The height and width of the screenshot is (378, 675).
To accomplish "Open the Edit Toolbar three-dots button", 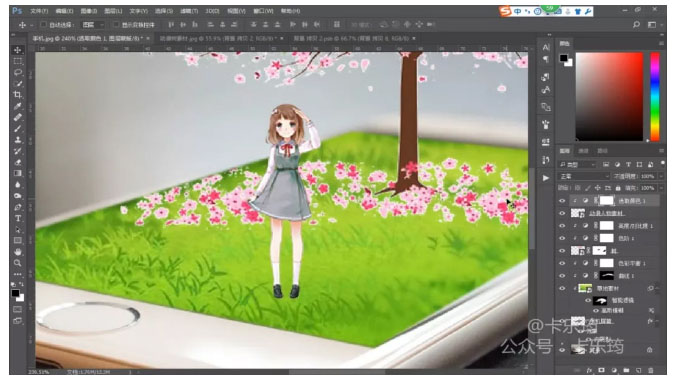I will [18, 274].
